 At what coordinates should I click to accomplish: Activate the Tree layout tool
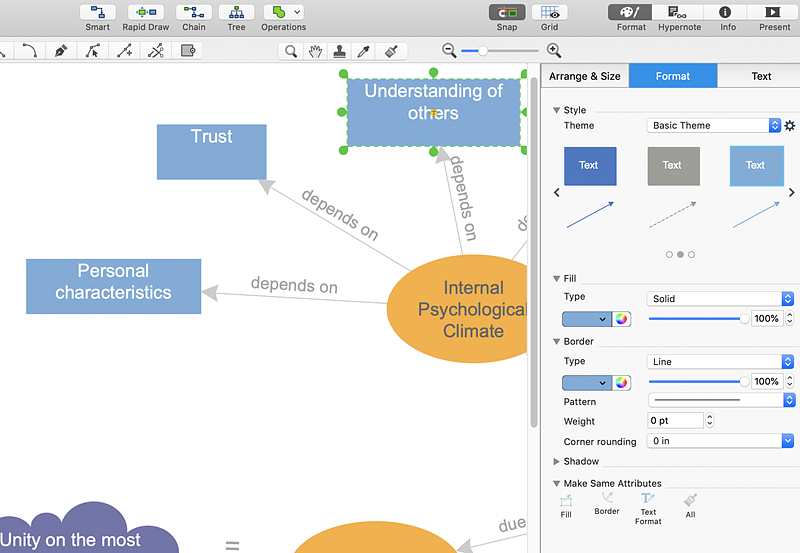236,13
